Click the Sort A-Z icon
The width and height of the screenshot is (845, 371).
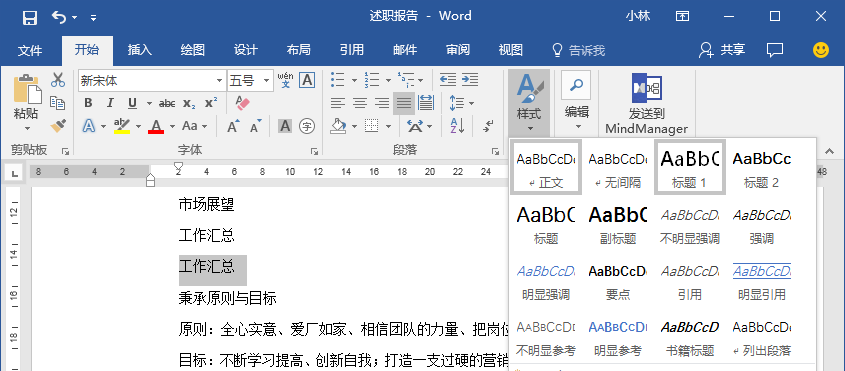[x=457, y=126]
